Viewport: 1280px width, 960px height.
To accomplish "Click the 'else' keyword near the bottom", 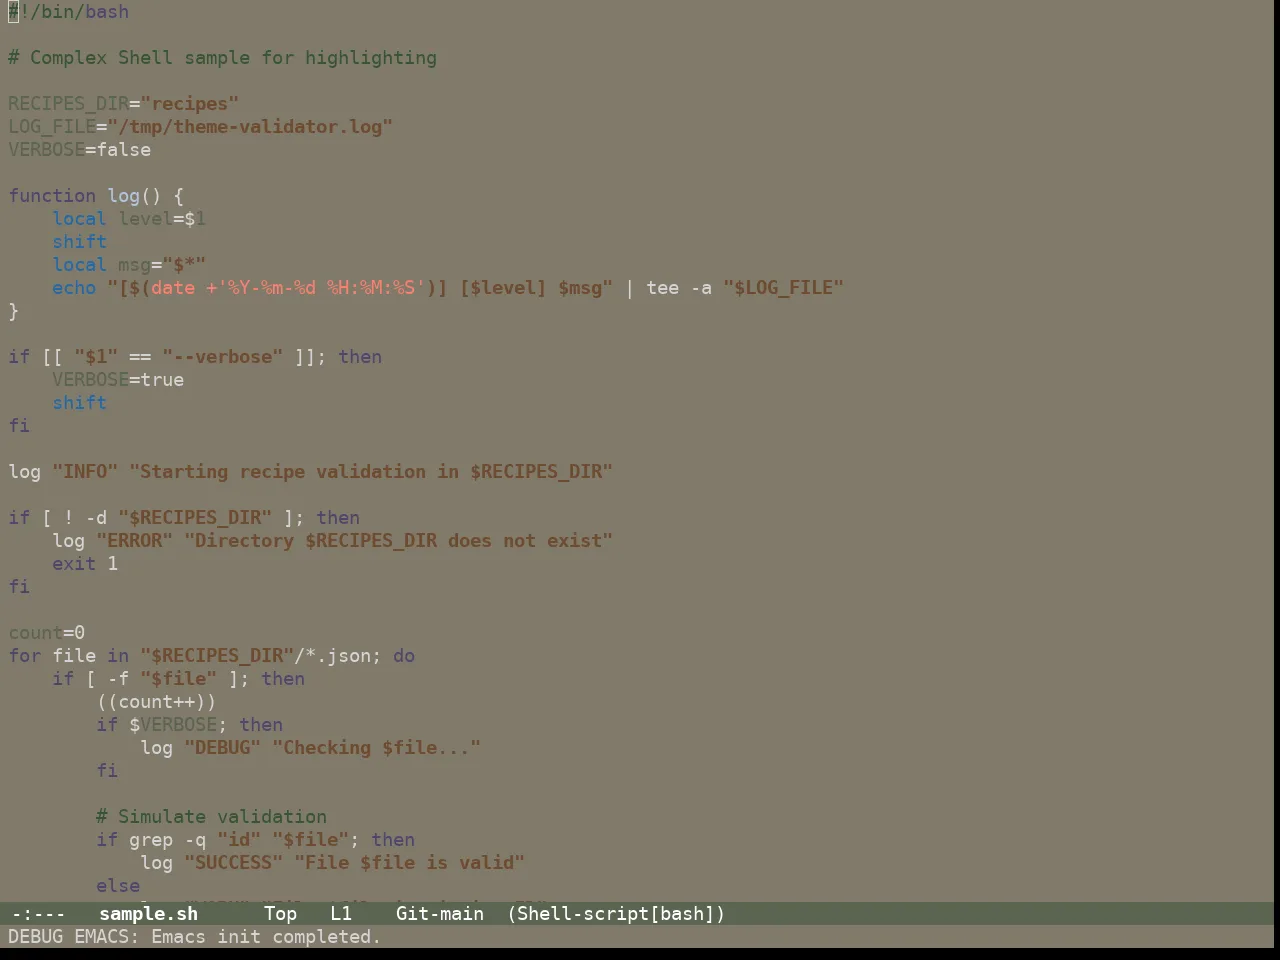I will (x=118, y=886).
